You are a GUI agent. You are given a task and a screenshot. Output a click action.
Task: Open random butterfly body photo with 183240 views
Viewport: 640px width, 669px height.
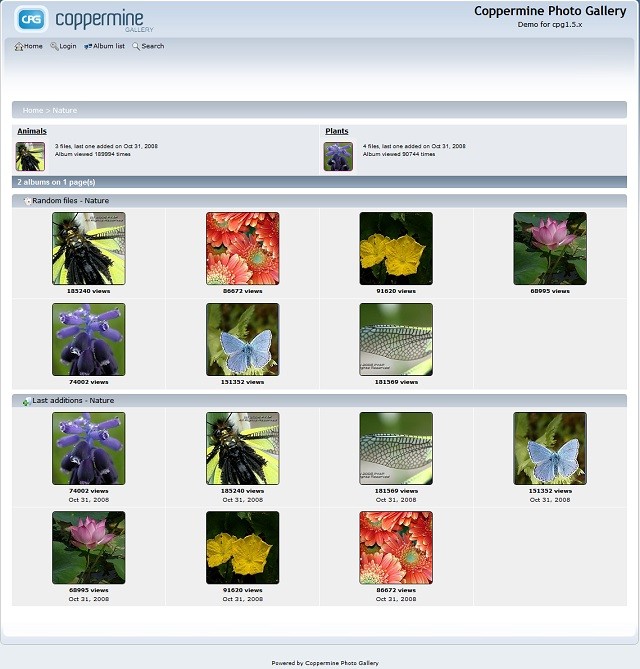click(89, 248)
